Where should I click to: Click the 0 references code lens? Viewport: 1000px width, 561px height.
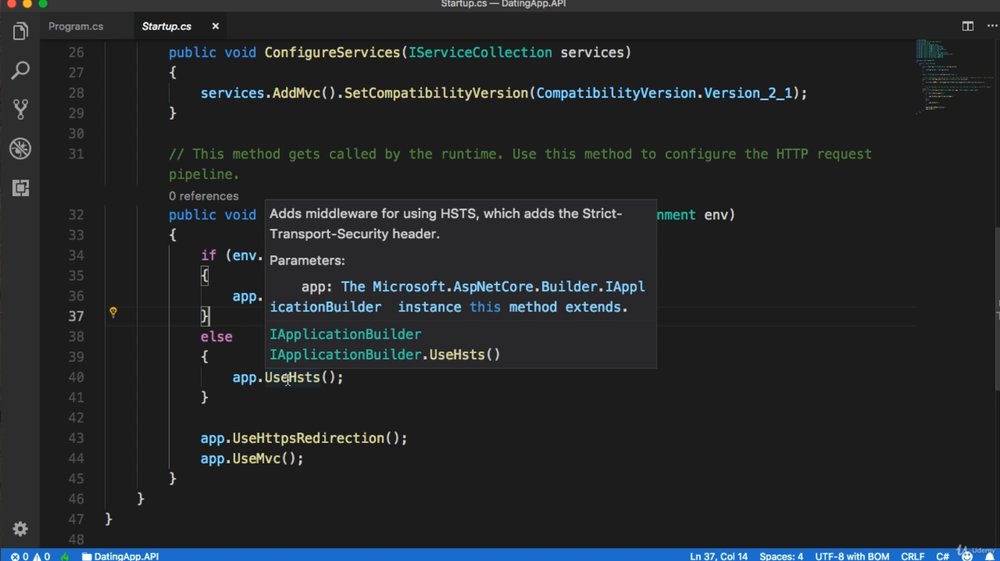click(x=203, y=196)
